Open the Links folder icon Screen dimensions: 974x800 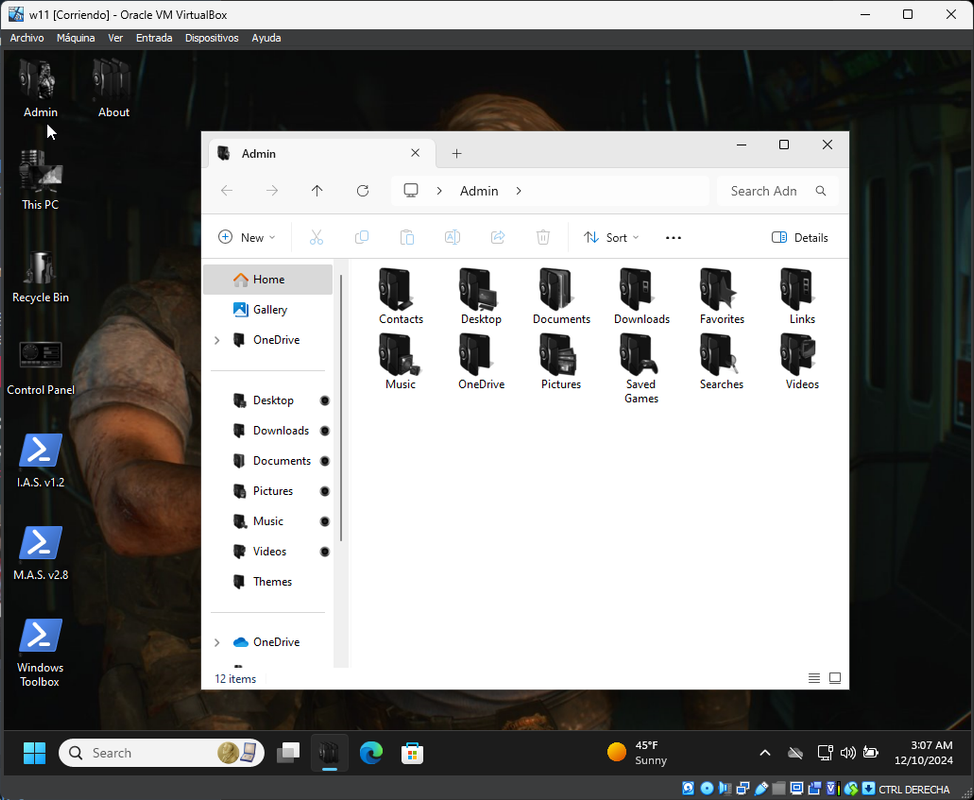click(x=801, y=296)
